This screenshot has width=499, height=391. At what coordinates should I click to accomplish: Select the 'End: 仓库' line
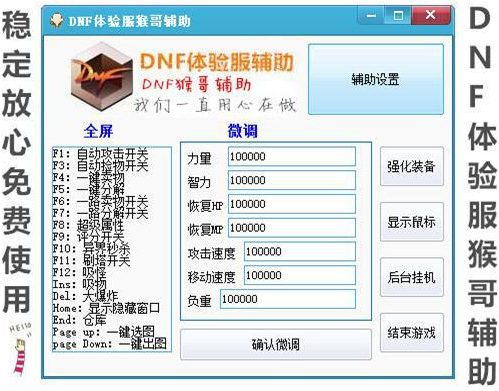pos(80,320)
